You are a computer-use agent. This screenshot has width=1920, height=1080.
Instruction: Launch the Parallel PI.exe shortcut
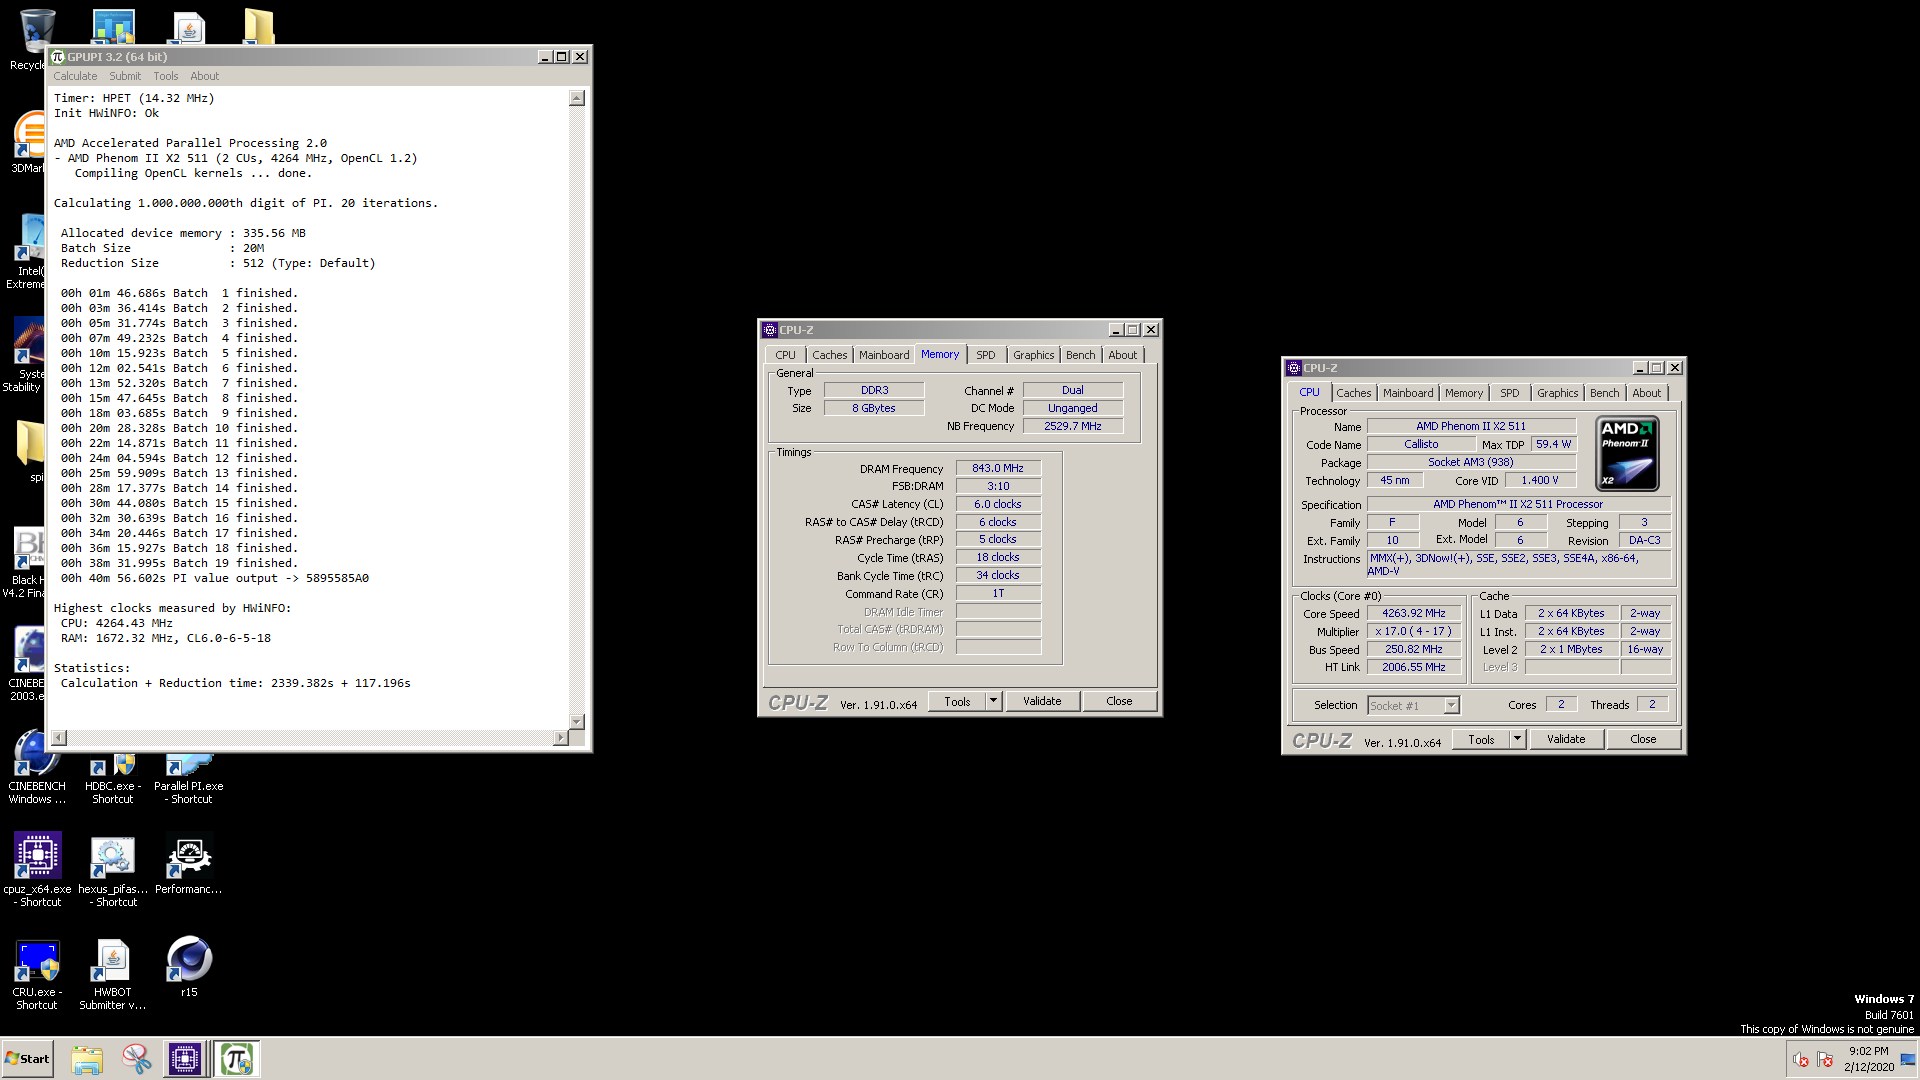(188, 778)
